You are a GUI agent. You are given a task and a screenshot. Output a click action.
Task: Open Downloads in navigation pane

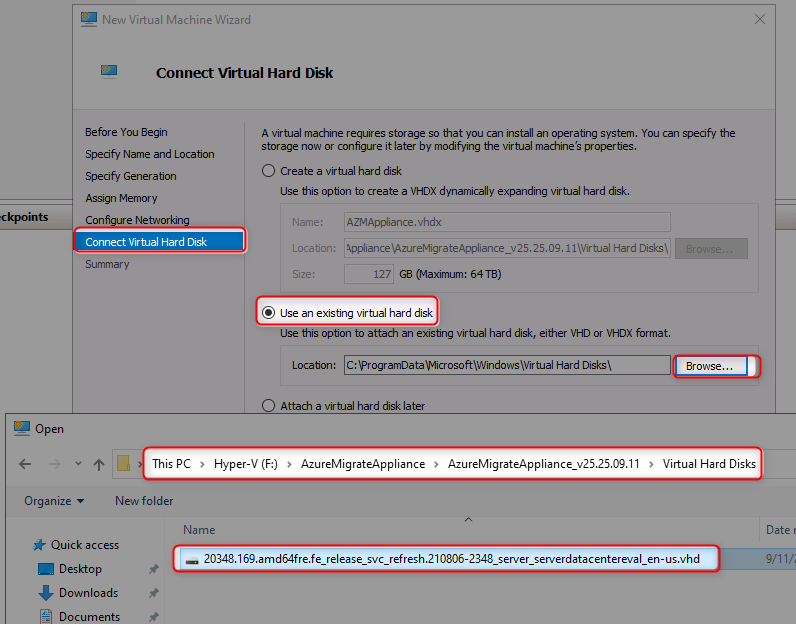tap(88, 593)
